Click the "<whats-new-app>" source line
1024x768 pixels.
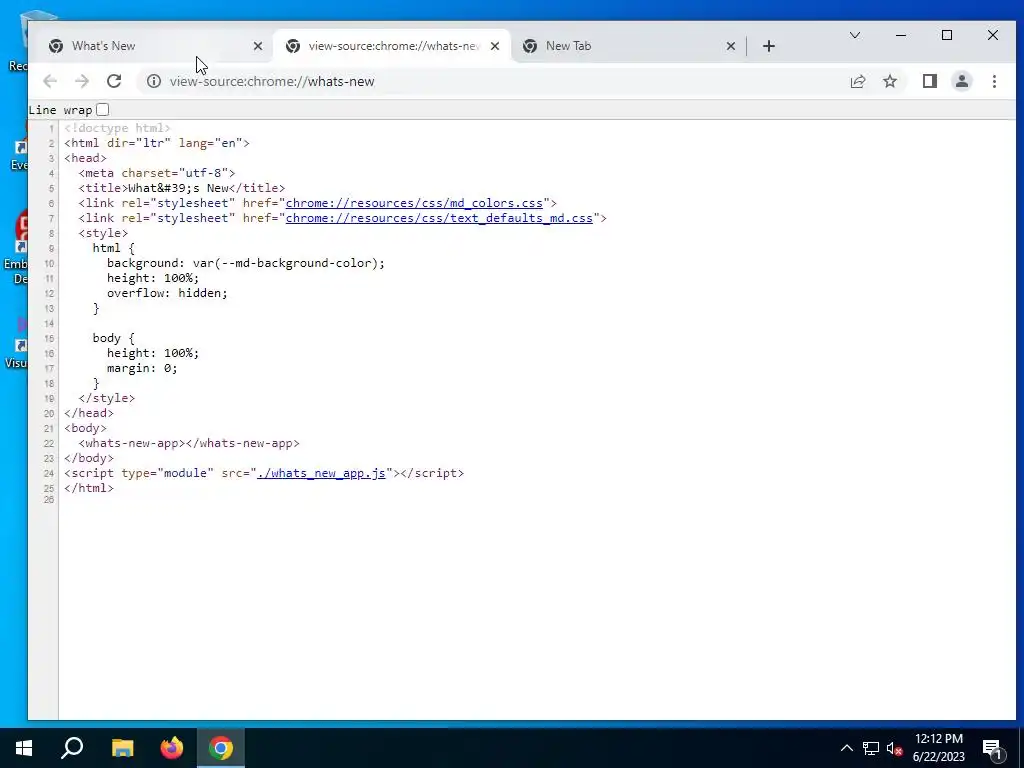pyautogui.click(x=189, y=443)
